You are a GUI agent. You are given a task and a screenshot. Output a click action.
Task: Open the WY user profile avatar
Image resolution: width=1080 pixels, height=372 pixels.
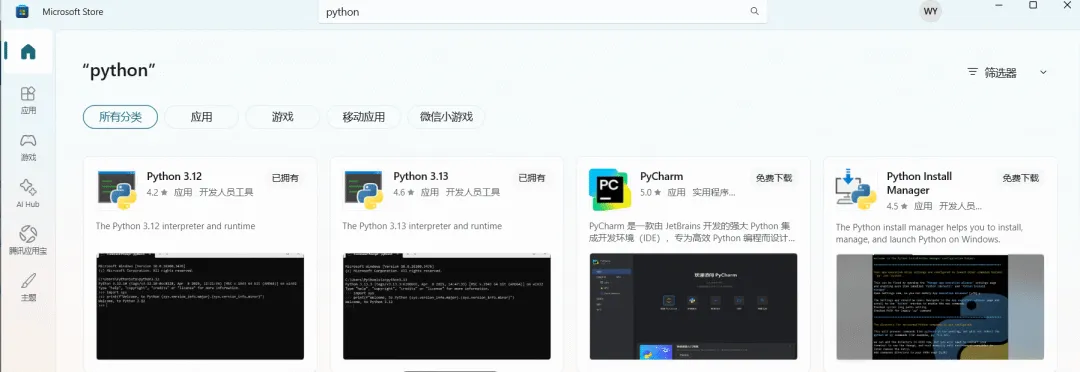(930, 12)
